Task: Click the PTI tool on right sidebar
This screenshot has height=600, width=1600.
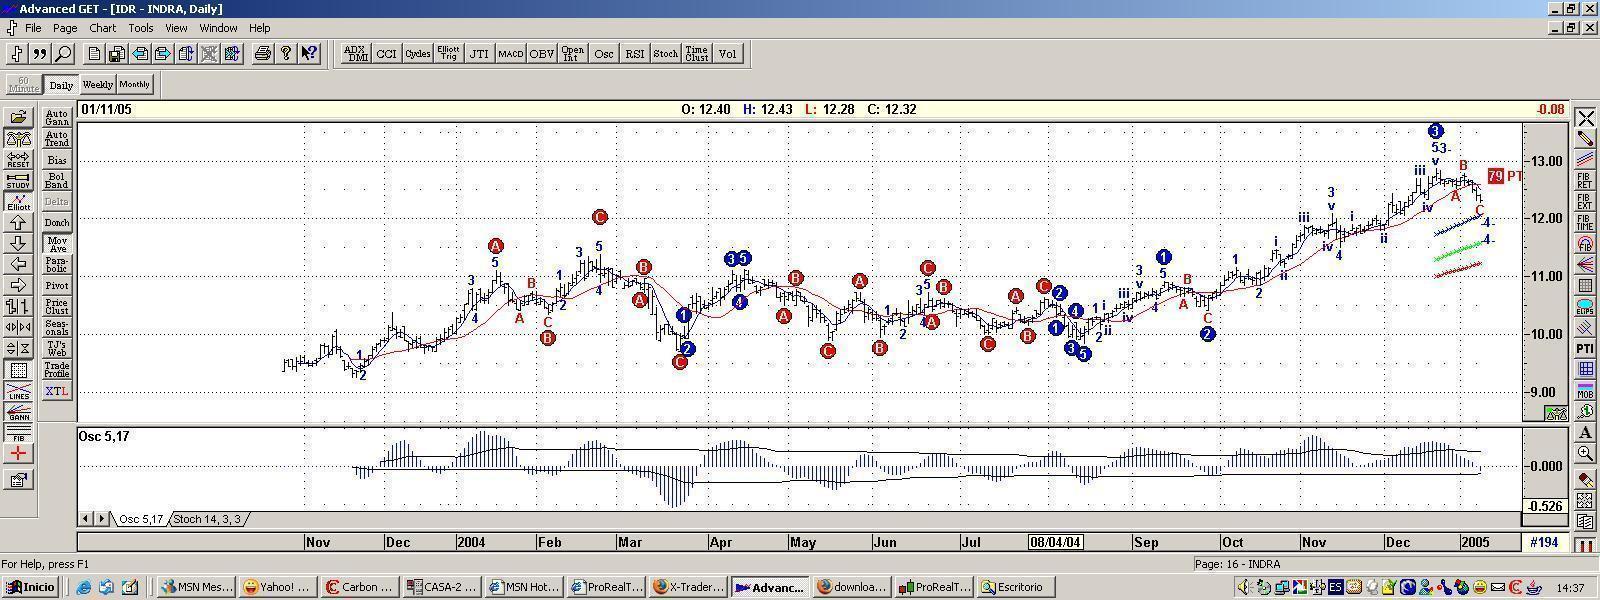Action: click(x=1585, y=348)
